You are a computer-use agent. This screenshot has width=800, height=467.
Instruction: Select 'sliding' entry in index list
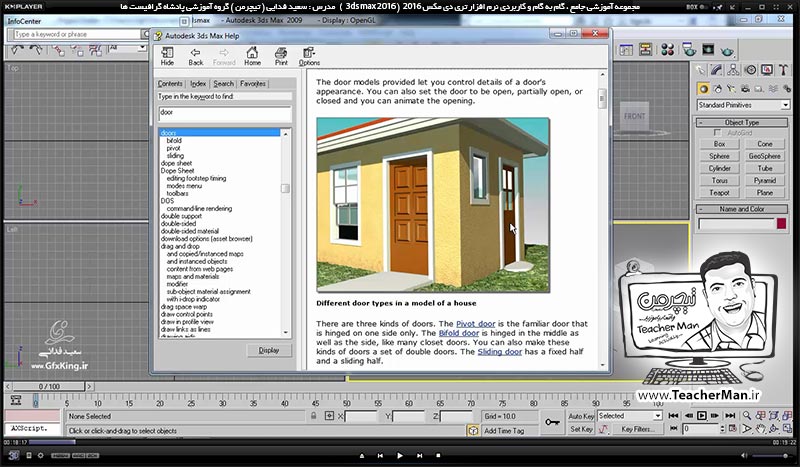tap(175, 156)
